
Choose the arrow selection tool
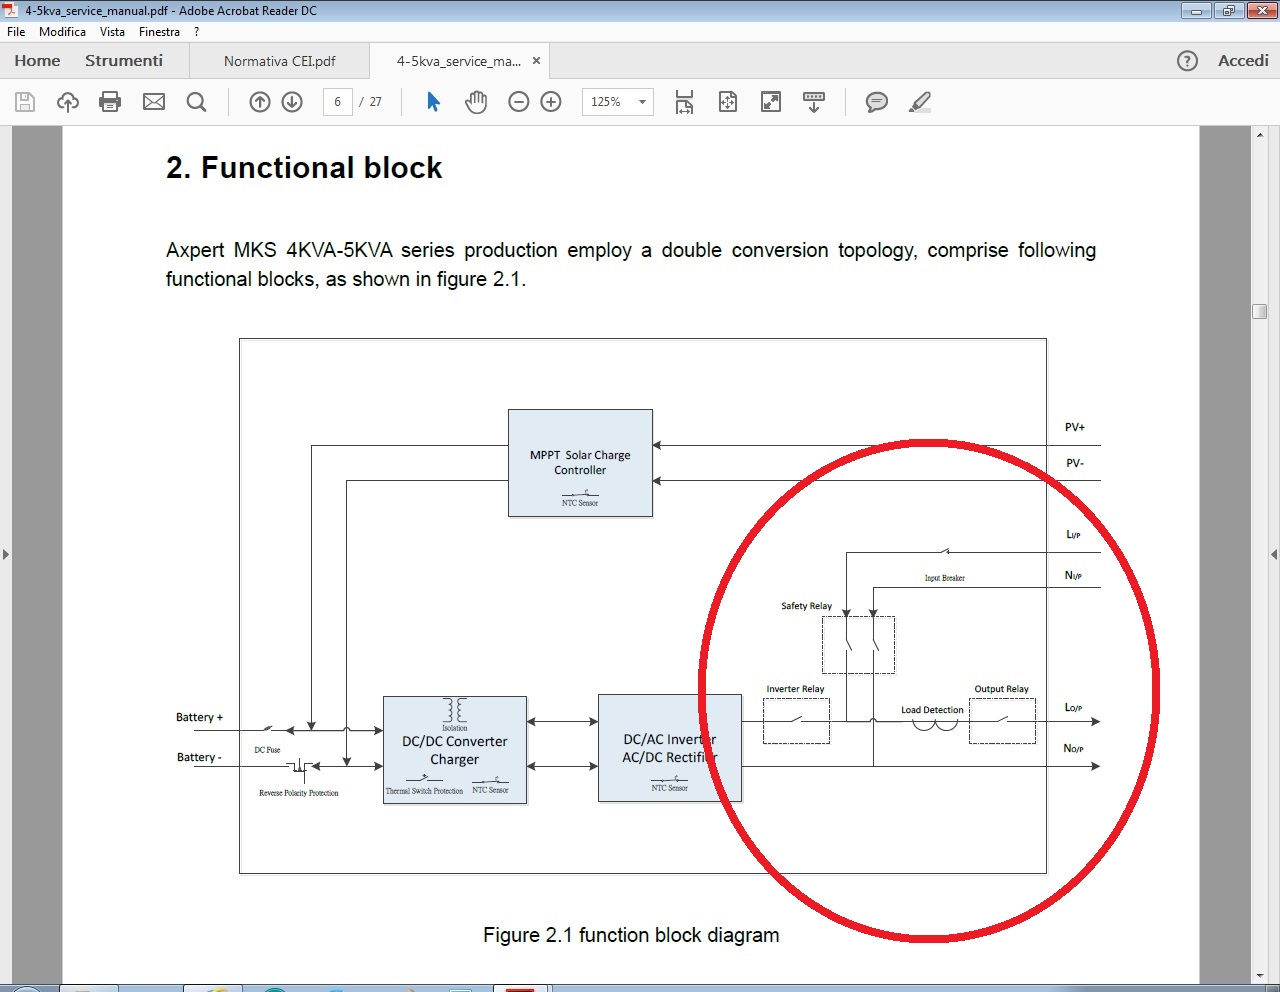[433, 102]
